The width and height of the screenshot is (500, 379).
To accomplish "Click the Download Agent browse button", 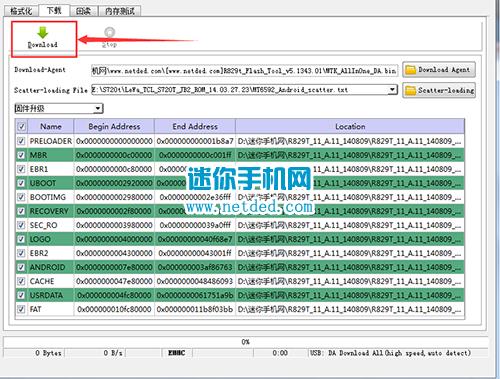I will coord(439,70).
